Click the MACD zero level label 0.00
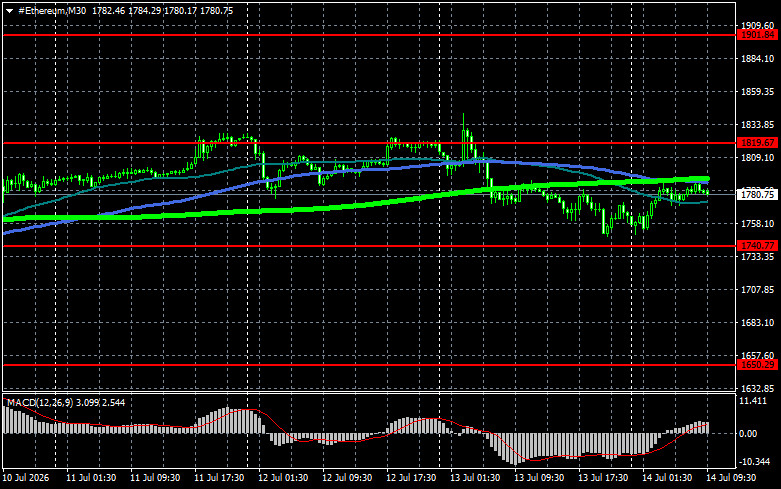The image size is (781, 489). pyautogui.click(x=748, y=434)
